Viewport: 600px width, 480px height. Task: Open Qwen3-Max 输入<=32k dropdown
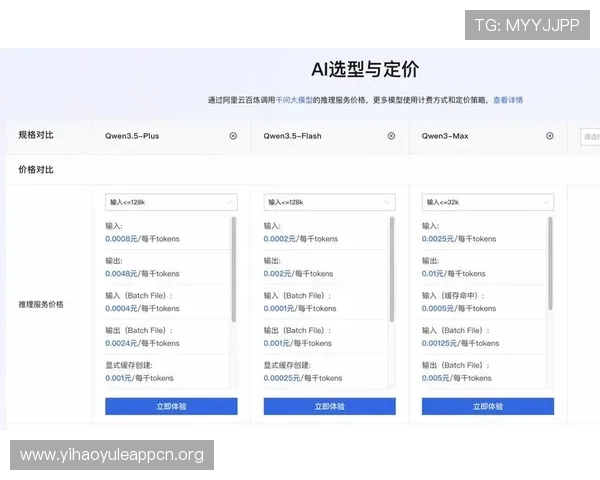click(488, 202)
